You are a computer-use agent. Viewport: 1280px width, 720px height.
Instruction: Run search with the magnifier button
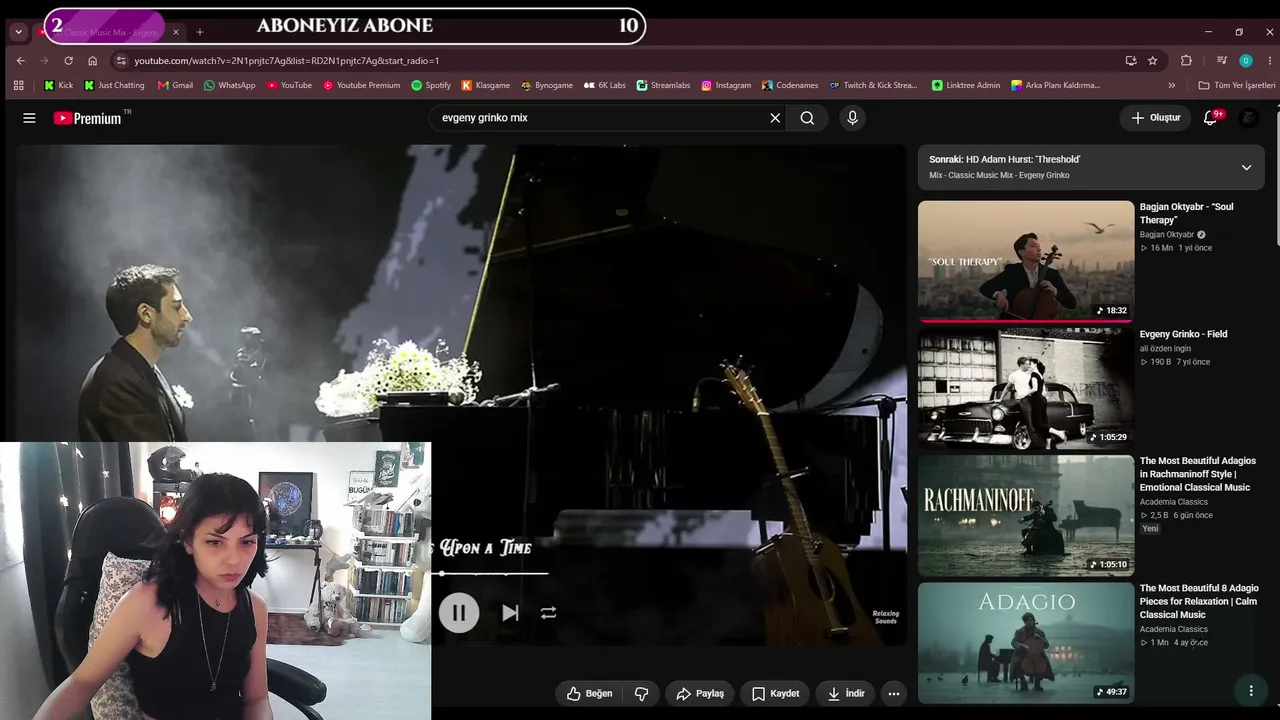807,118
